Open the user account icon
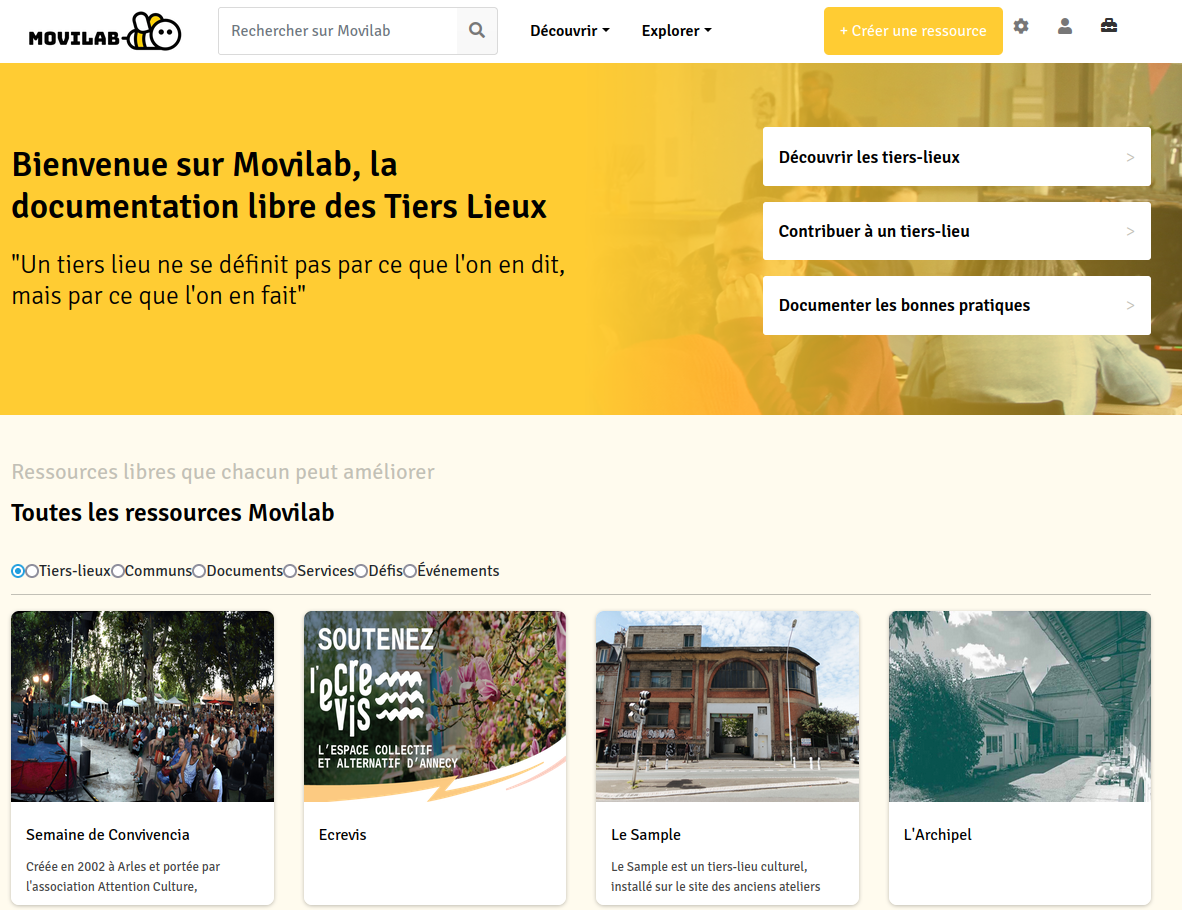The image size is (1182, 910). (x=1064, y=26)
